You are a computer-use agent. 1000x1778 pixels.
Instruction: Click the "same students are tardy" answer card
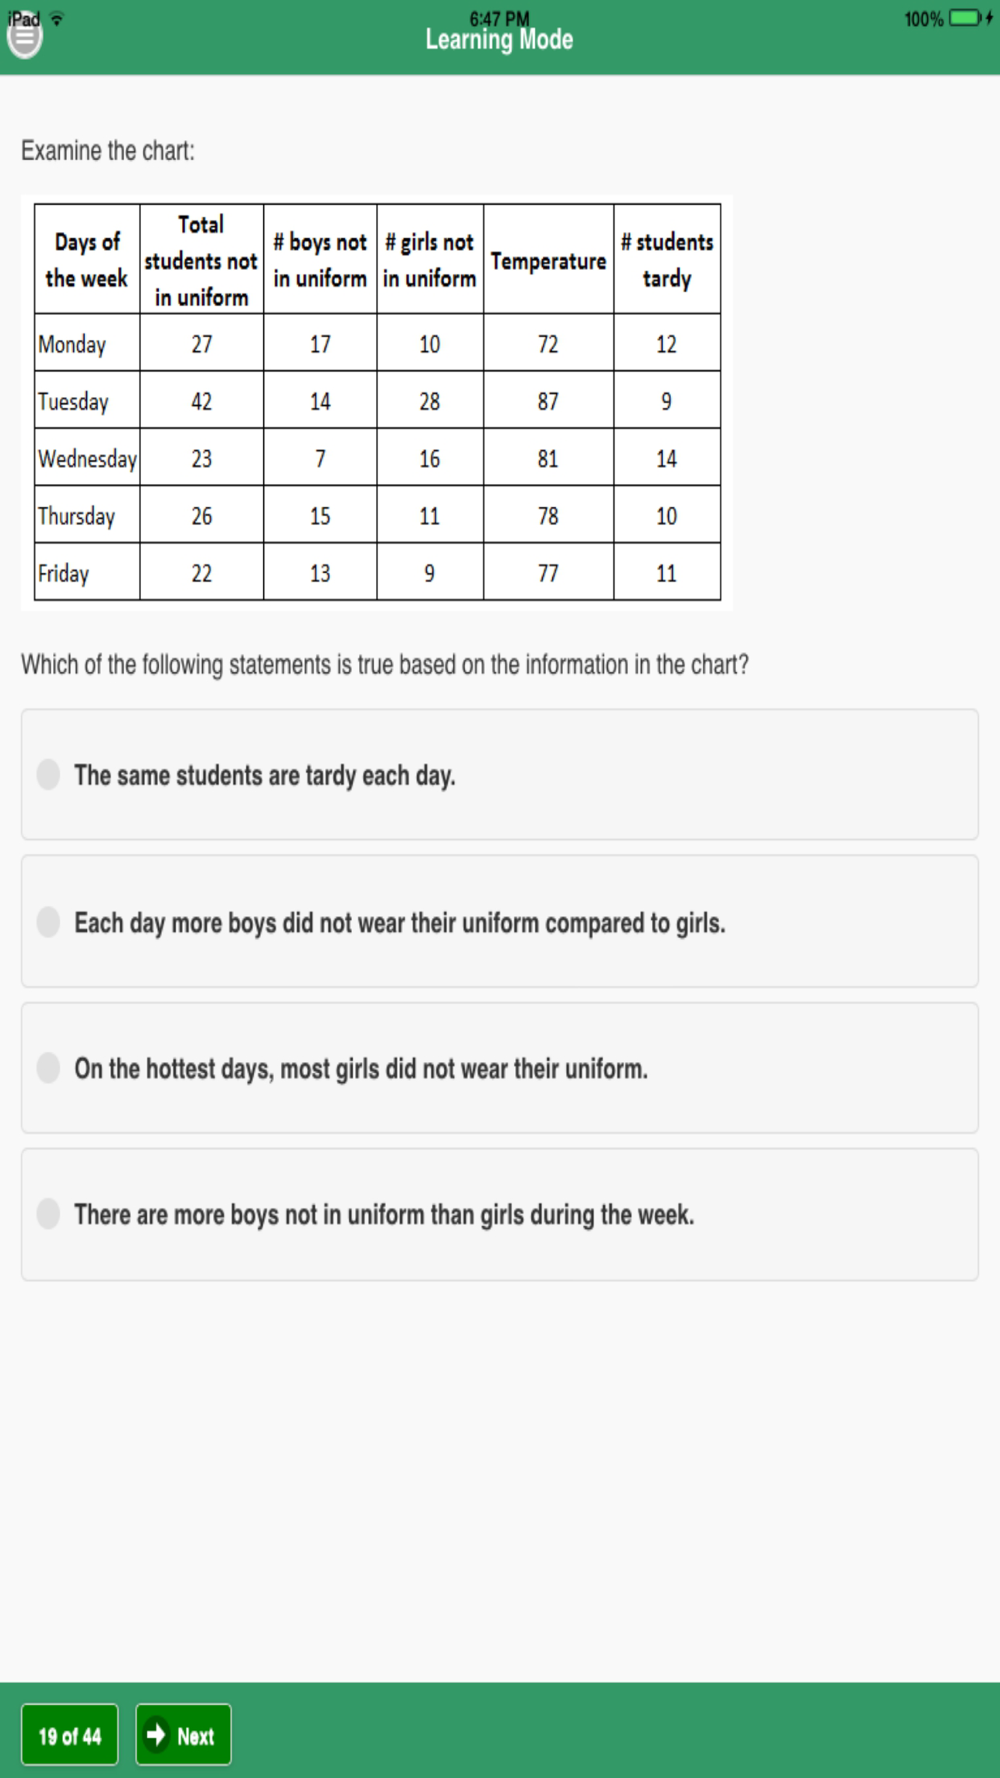click(500, 774)
